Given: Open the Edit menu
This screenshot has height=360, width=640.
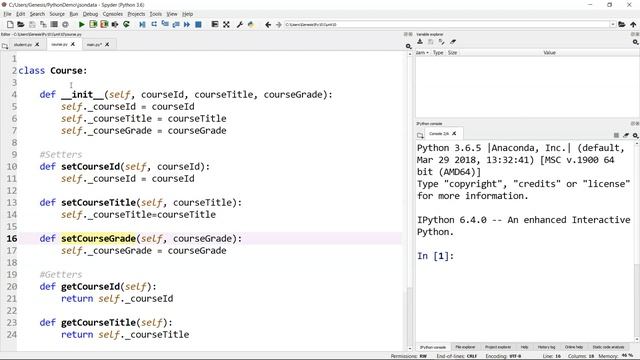Looking at the screenshot, I should pyautogui.click(x=21, y=14).
